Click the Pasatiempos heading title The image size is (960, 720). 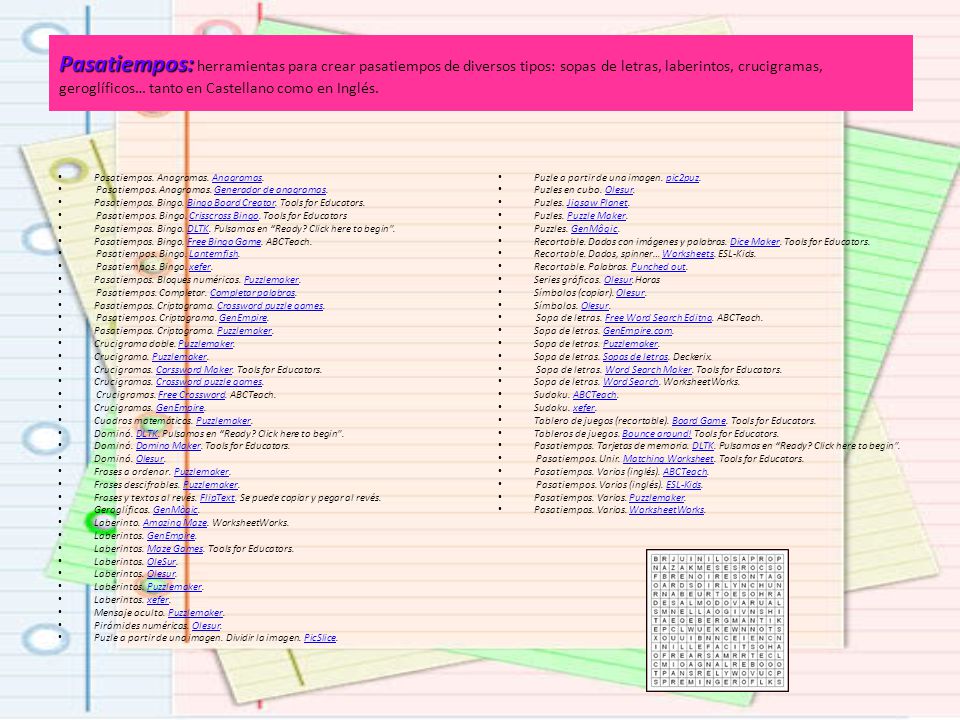click(127, 64)
